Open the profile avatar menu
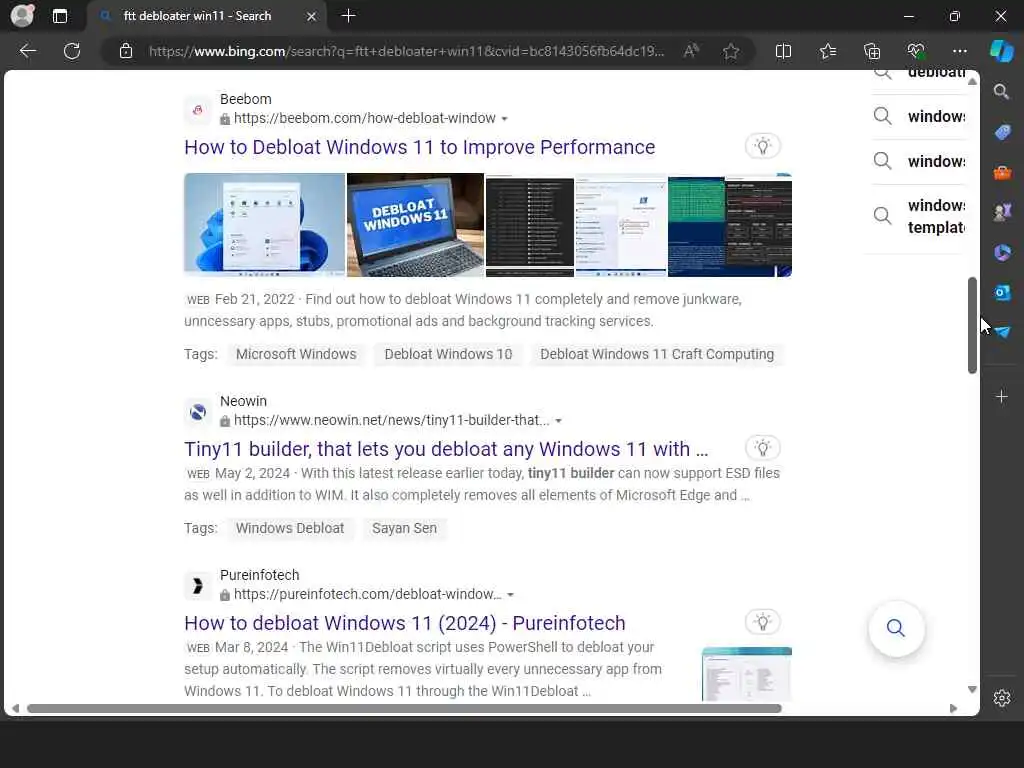Viewport: 1024px width, 768px height. tap(22, 16)
